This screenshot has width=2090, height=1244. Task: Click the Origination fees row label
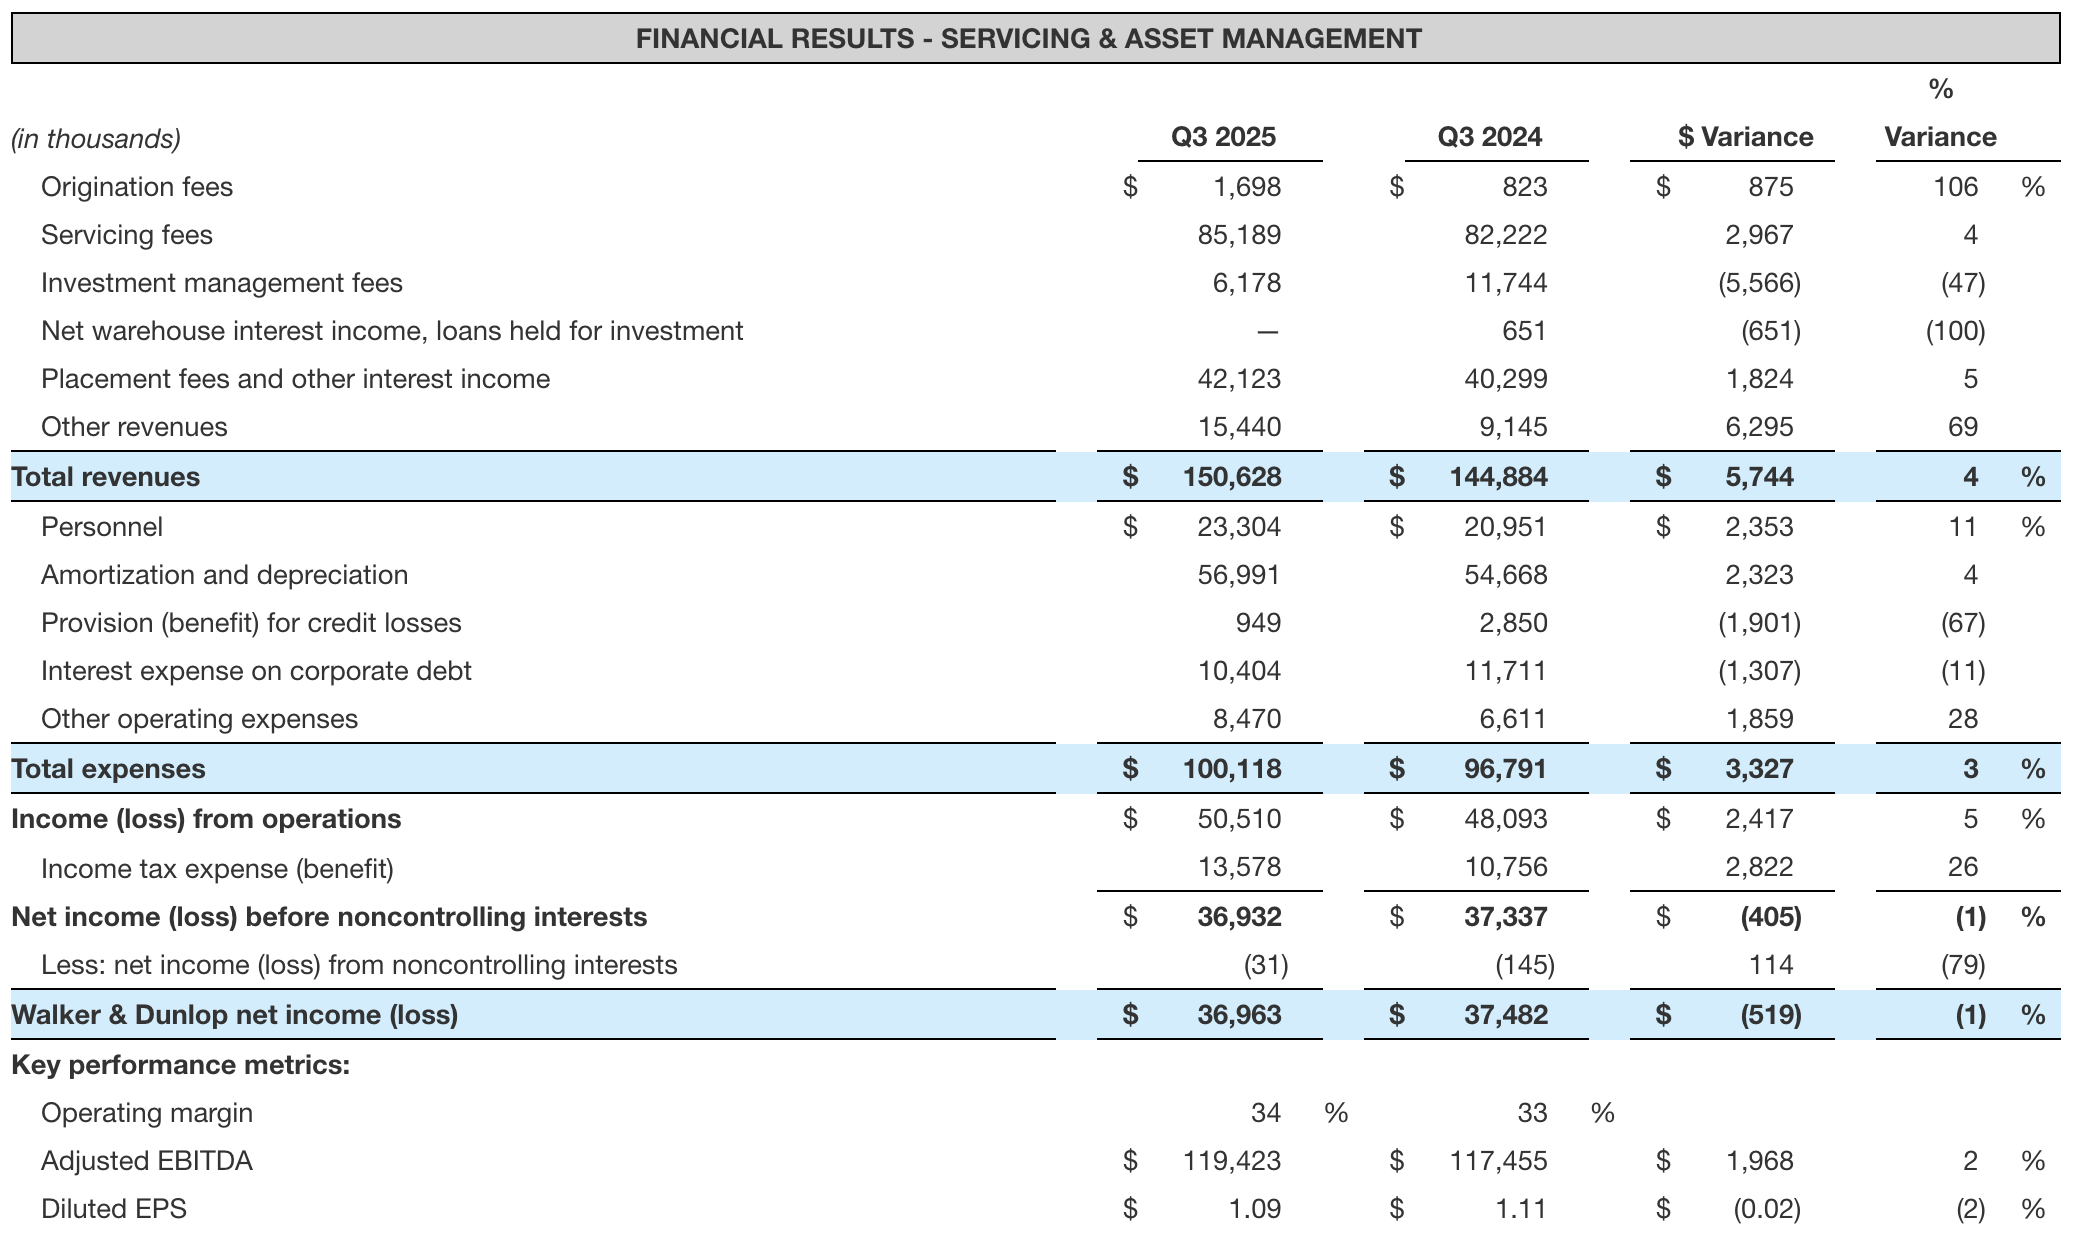pos(137,187)
